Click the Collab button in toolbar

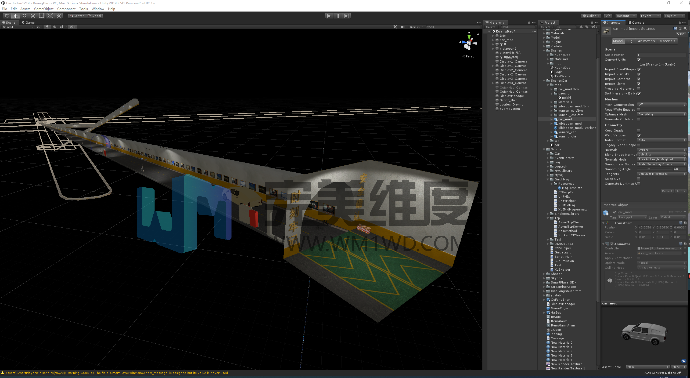tap(591, 16)
